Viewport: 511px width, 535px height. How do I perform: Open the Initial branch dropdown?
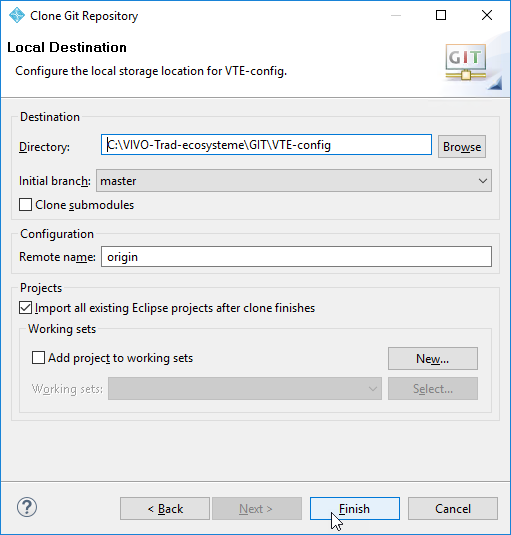294,180
